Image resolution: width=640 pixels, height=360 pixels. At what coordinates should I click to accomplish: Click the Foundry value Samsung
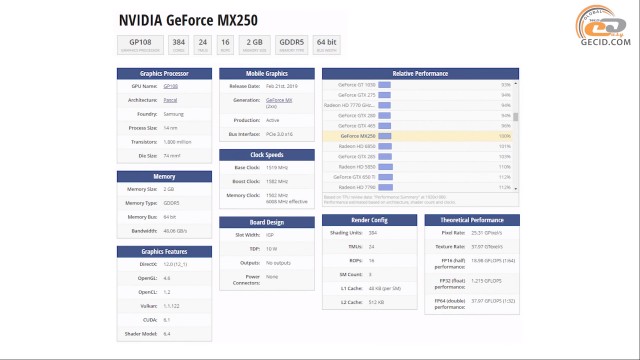pyautogui.click(x=173, y=114)
